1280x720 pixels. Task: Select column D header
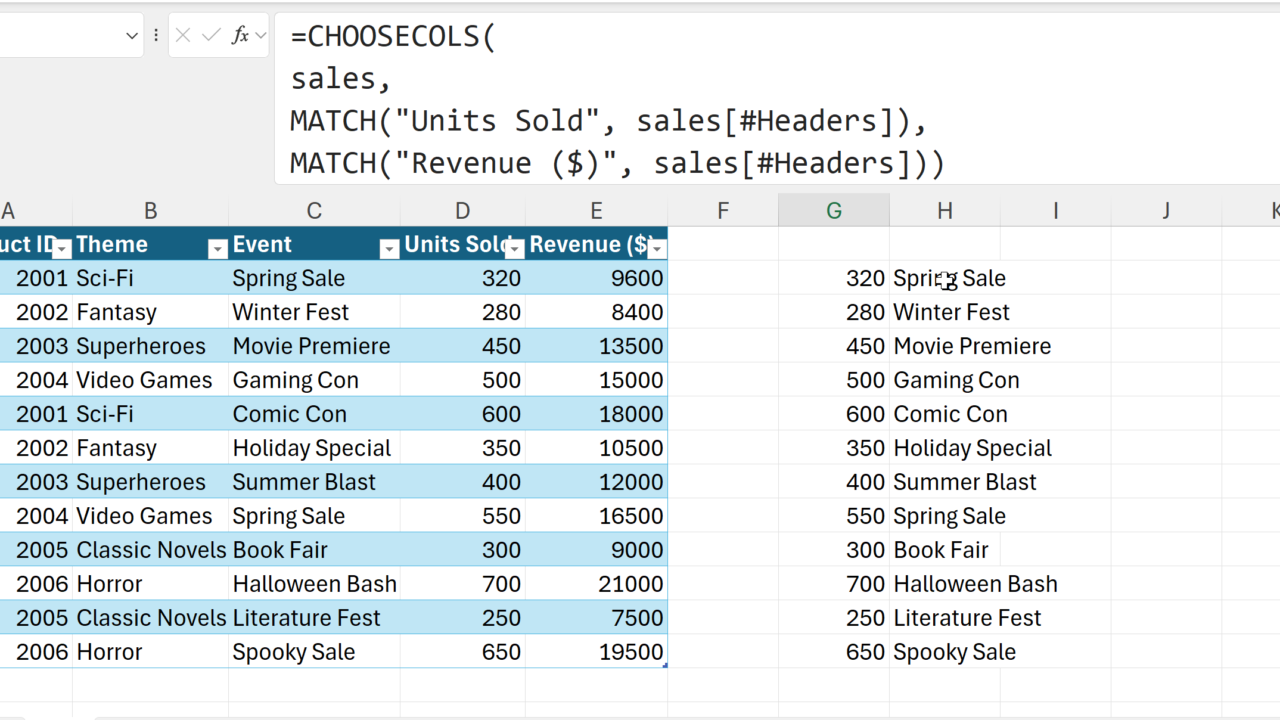pos(462,211)
